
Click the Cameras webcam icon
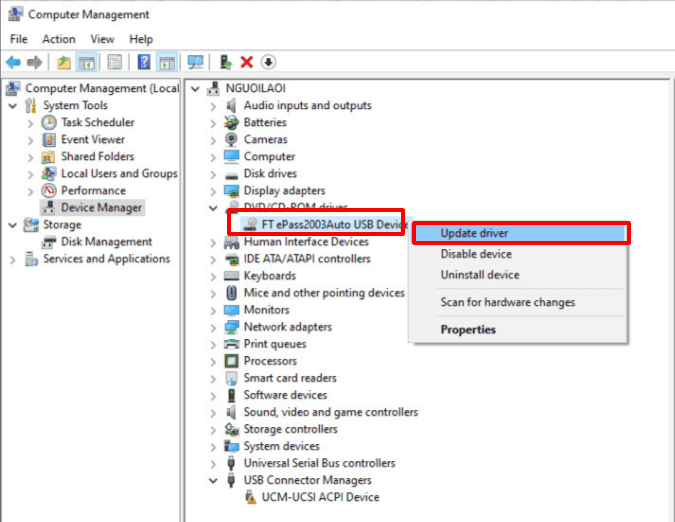click(231, 139)
